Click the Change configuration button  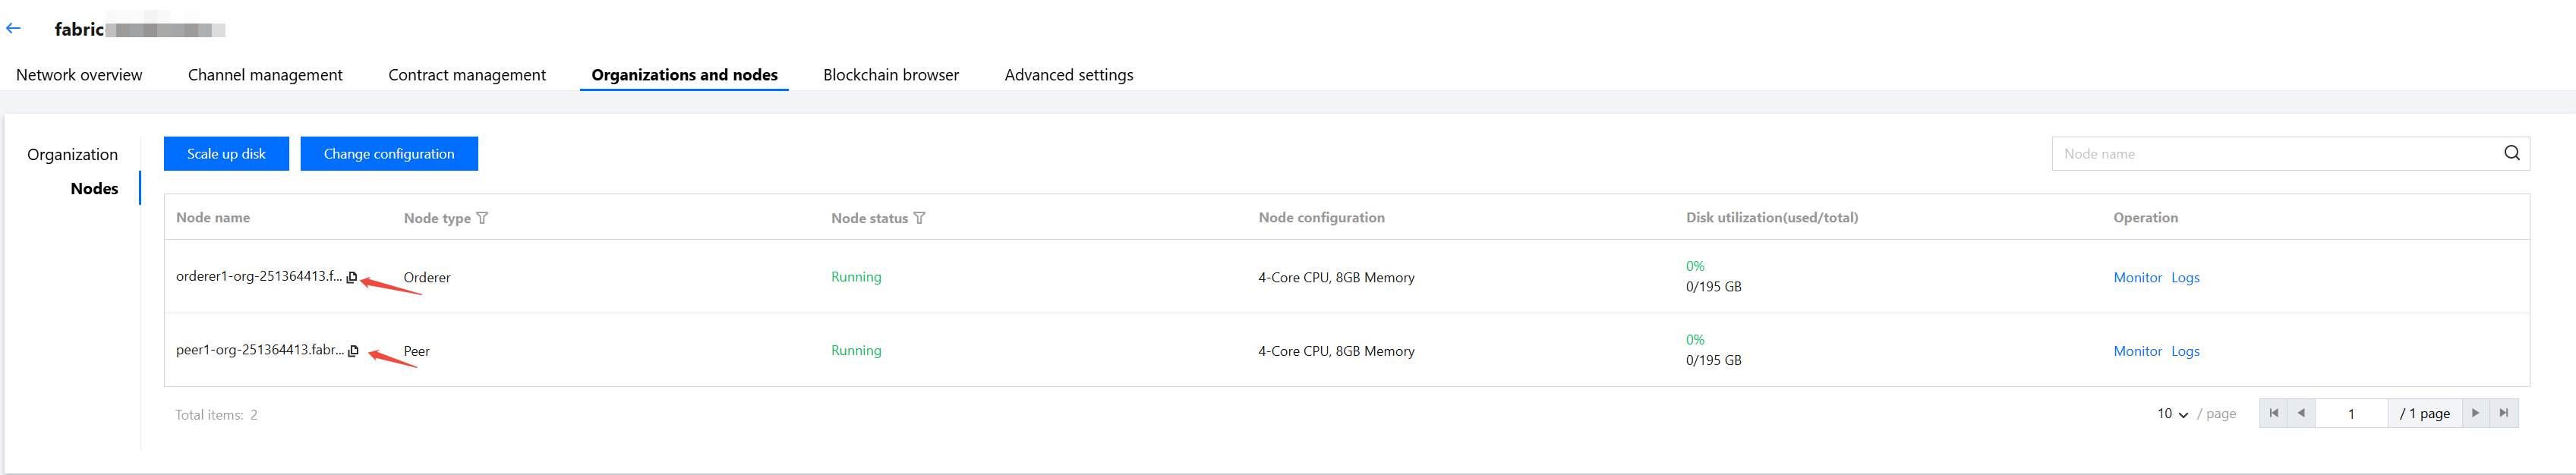click(389, 154)
